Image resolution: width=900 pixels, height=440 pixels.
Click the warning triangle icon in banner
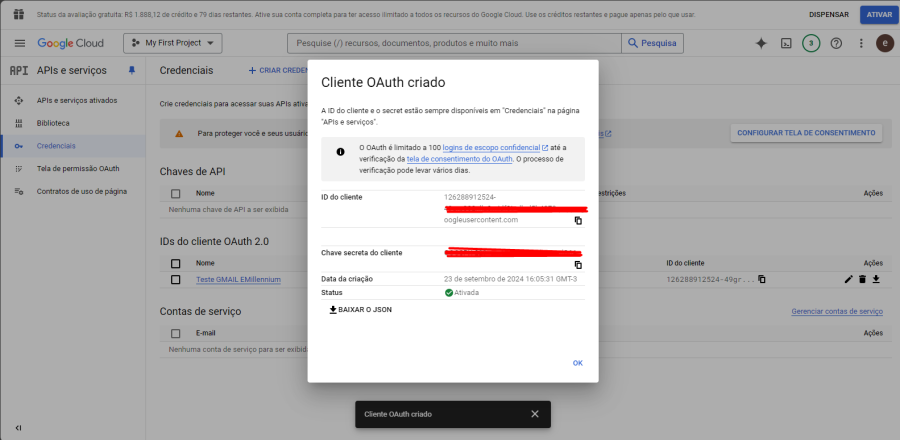(179, 133)
